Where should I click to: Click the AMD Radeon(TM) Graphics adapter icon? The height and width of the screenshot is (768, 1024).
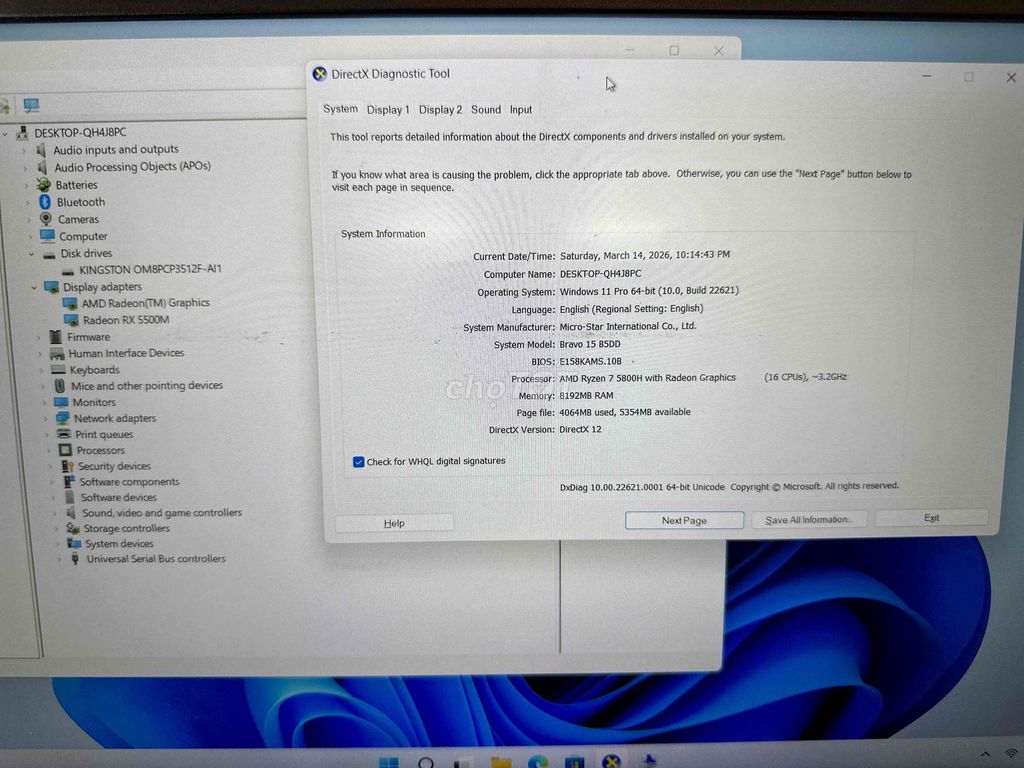(x=70, y=304)
